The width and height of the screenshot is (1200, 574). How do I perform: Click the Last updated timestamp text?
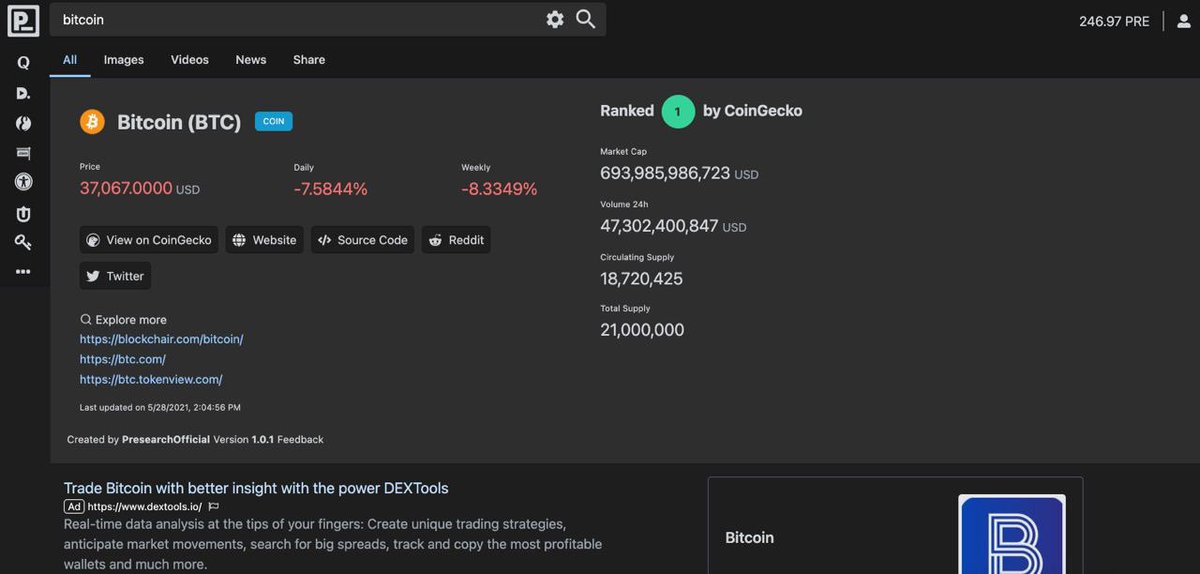click(160, 407)
